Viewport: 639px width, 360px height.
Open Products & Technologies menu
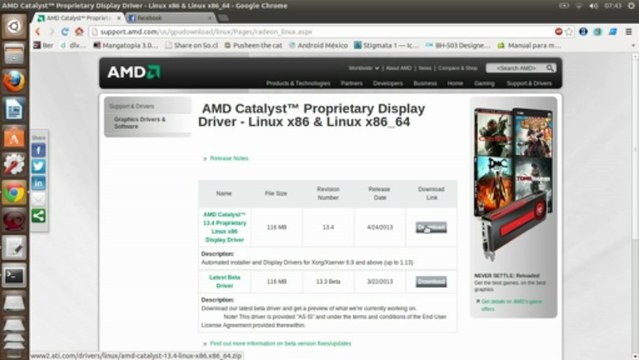coord(298,83)
